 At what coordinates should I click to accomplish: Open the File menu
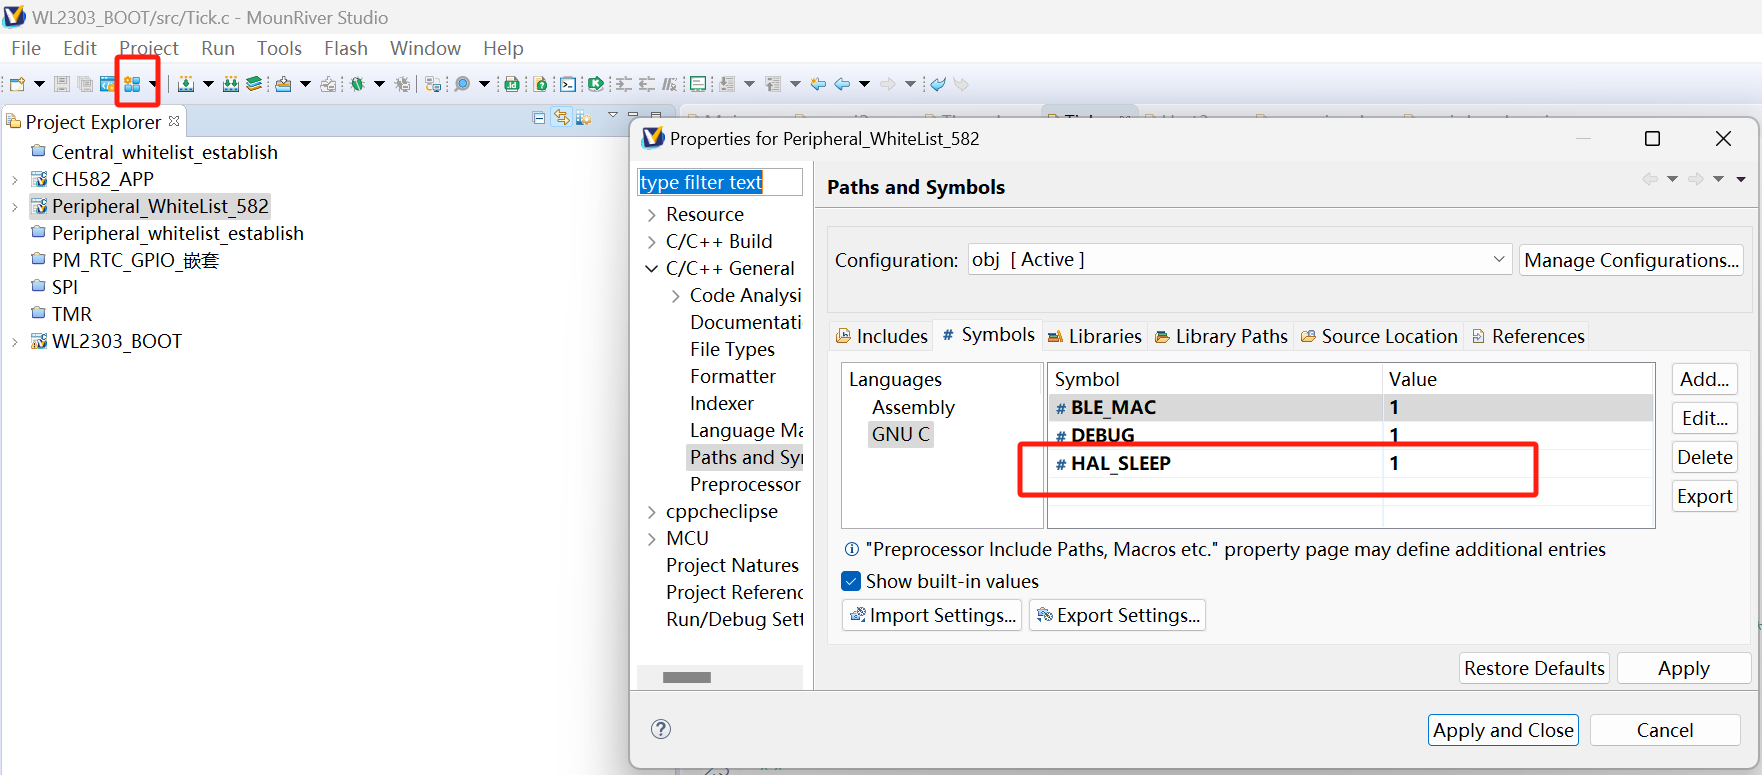[26, 48]
